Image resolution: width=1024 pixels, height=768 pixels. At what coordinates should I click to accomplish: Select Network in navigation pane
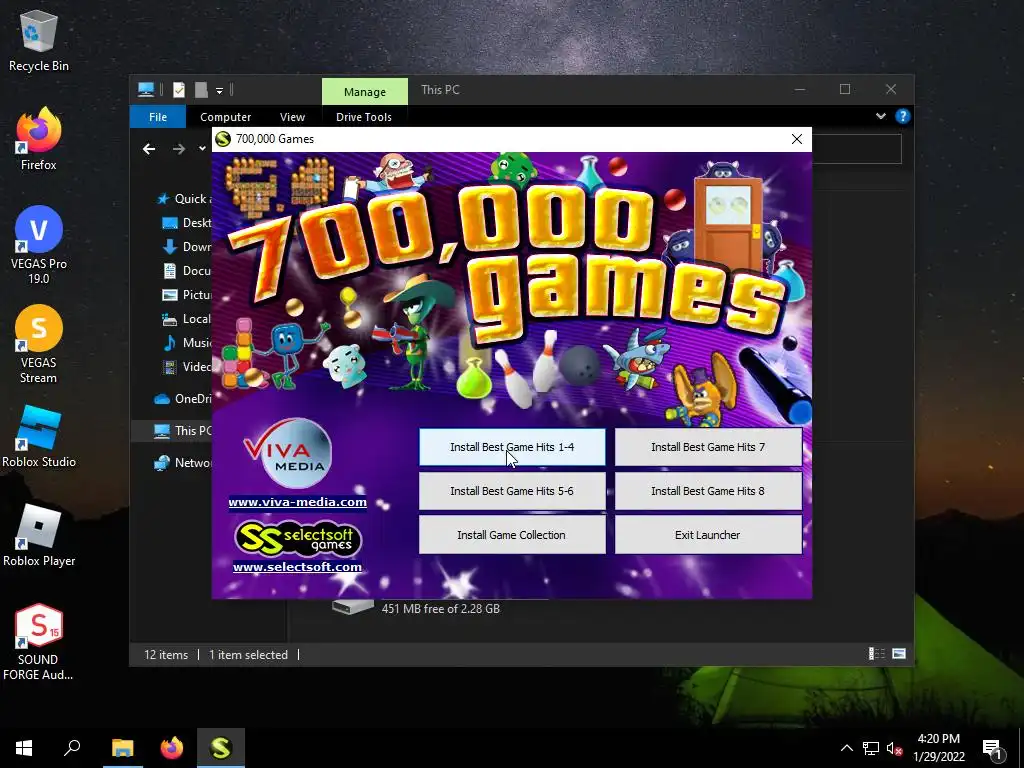(x=182, y=462)
